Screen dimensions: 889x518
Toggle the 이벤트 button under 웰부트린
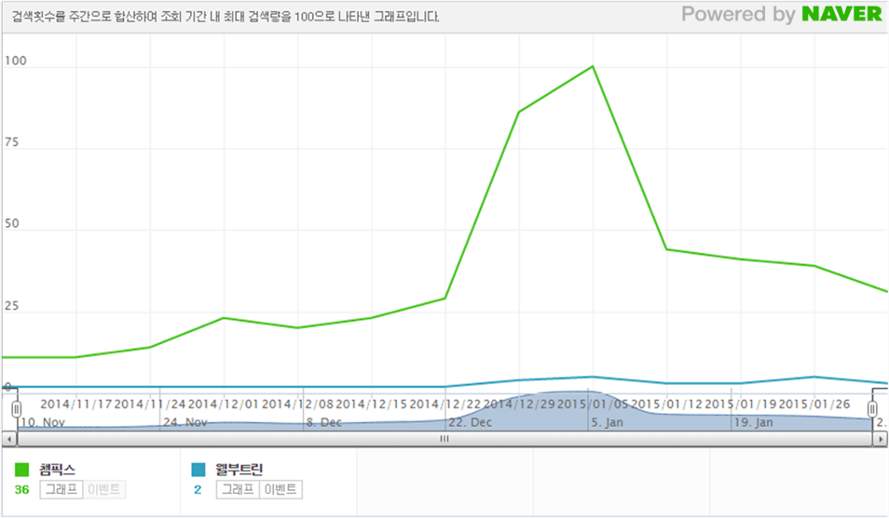[x=281, y=489]
